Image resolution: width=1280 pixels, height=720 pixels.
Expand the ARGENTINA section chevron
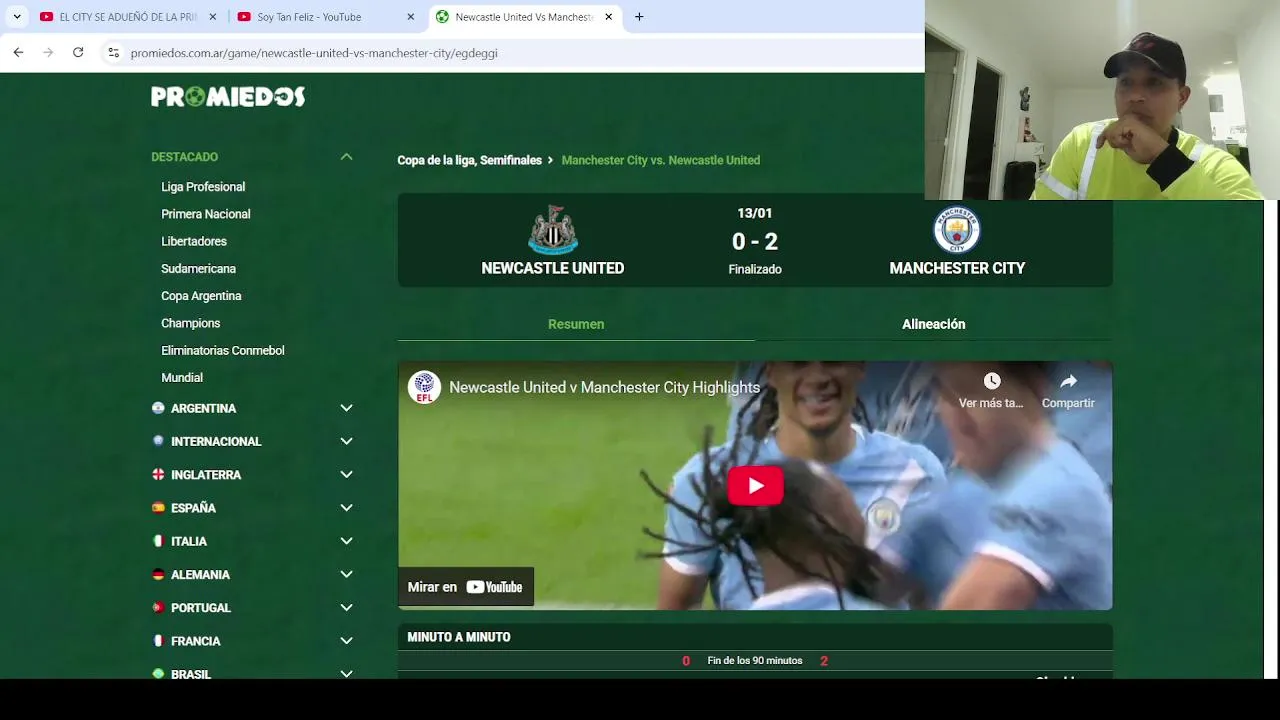coord(346,408)
